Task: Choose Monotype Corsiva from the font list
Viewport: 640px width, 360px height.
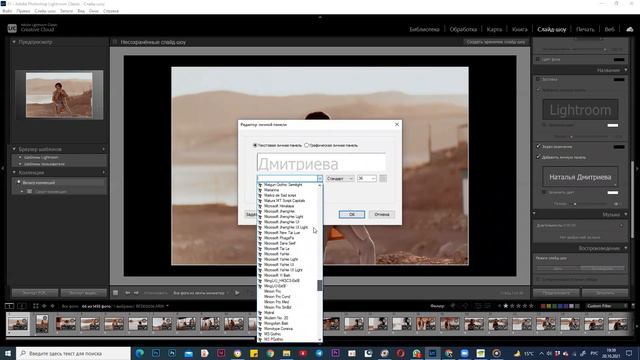Action: click(278, 329)
